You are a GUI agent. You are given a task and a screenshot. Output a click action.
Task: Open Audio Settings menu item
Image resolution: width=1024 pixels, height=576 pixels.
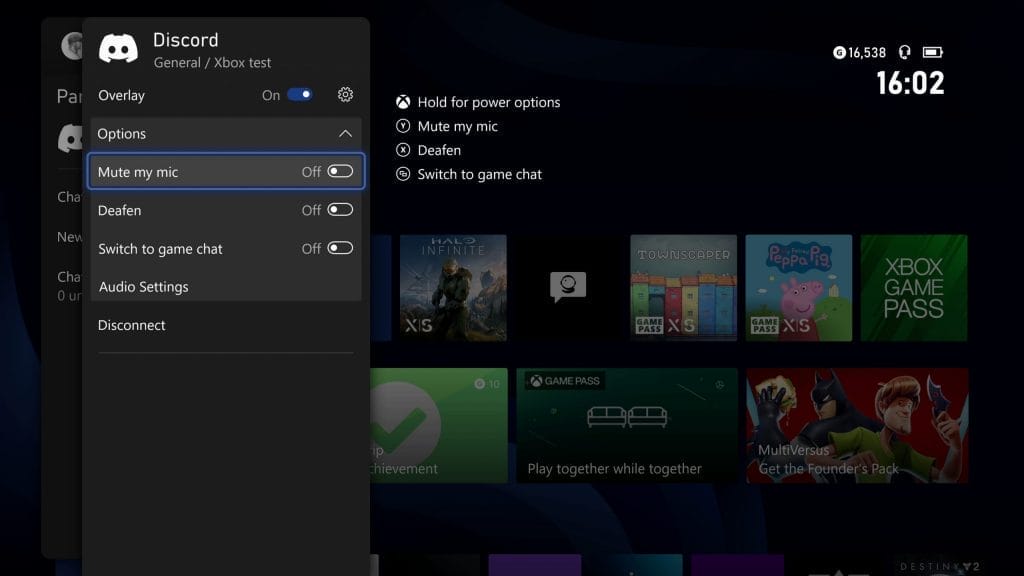[144, 287]
